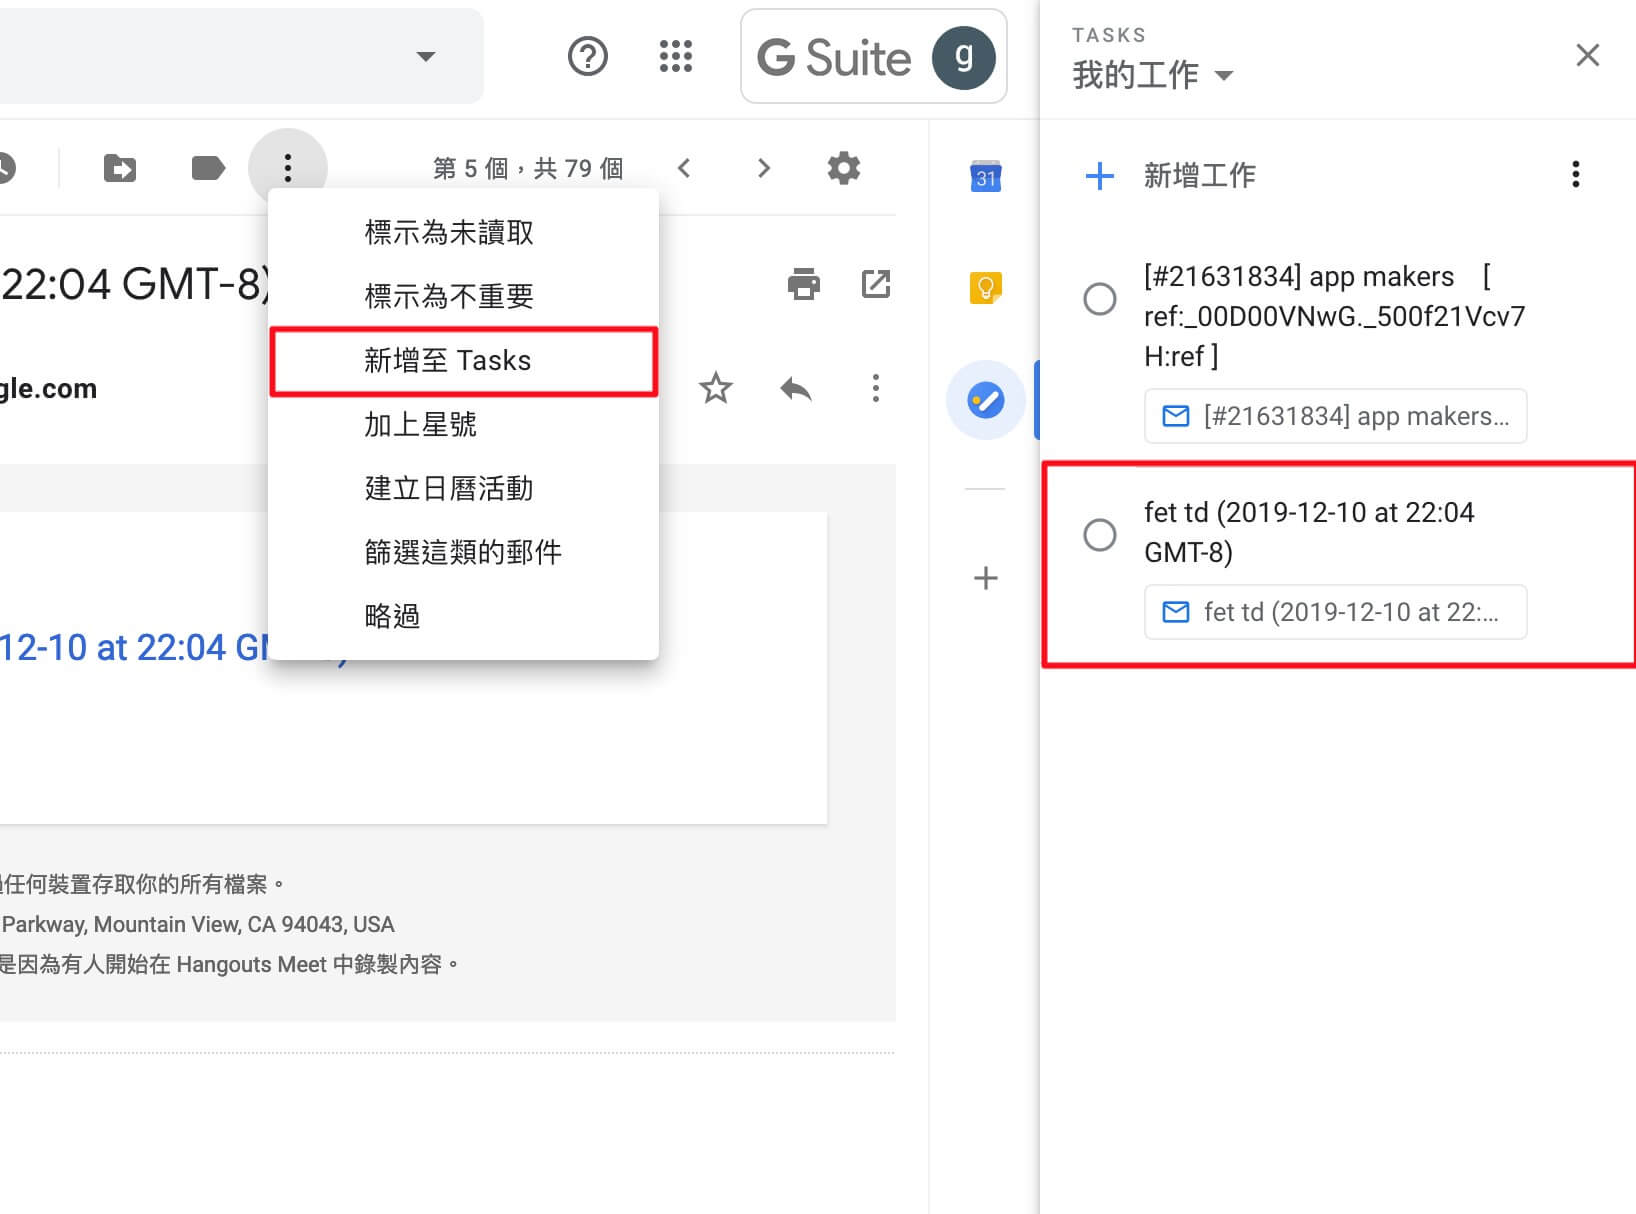Mark the '[#21631834] app makers' task complete
Image resolution: width=1636 pixels, height=1214 pixels.
(1100, 298)
